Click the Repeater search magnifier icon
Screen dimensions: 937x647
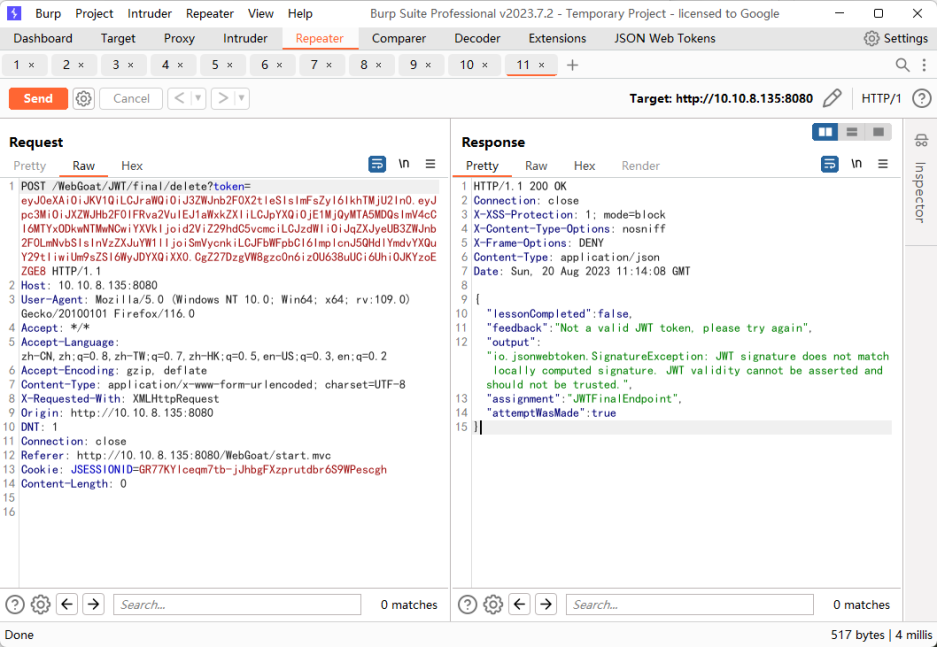(902, 65)
